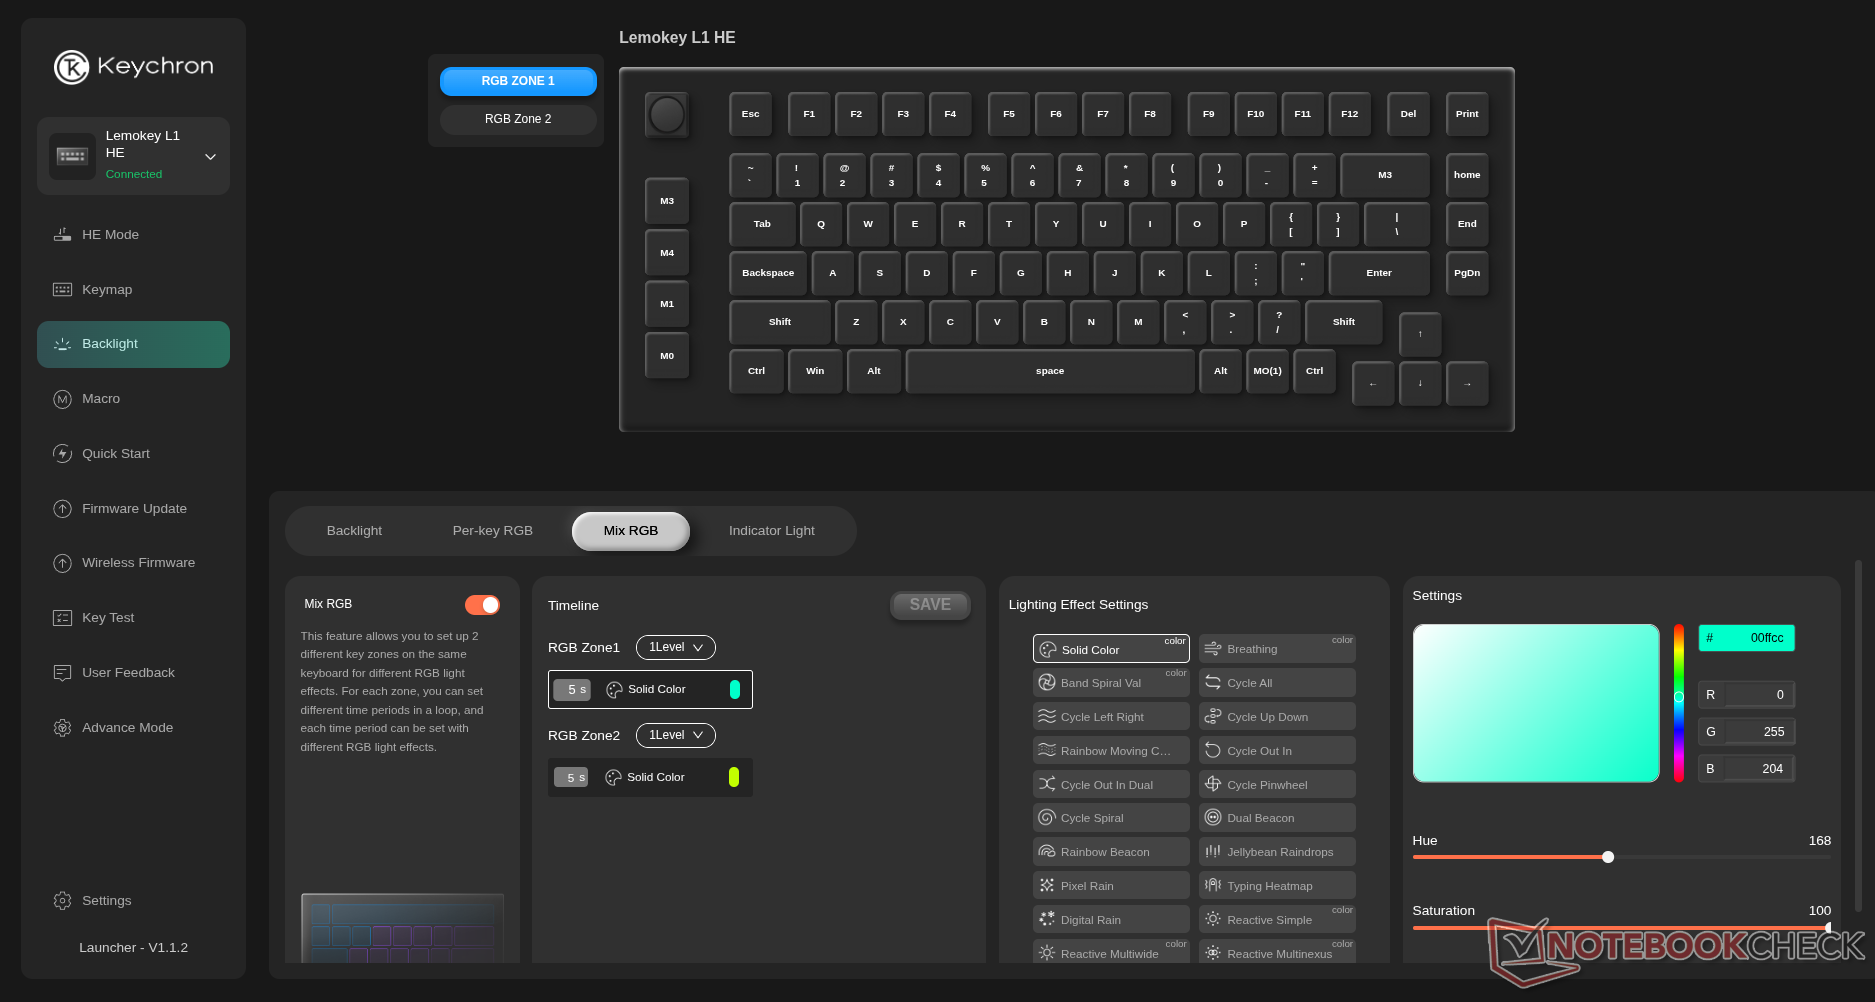Open HE Mode from the sidebar
Screen dimensions: 1875x1002
click(110, 235)
